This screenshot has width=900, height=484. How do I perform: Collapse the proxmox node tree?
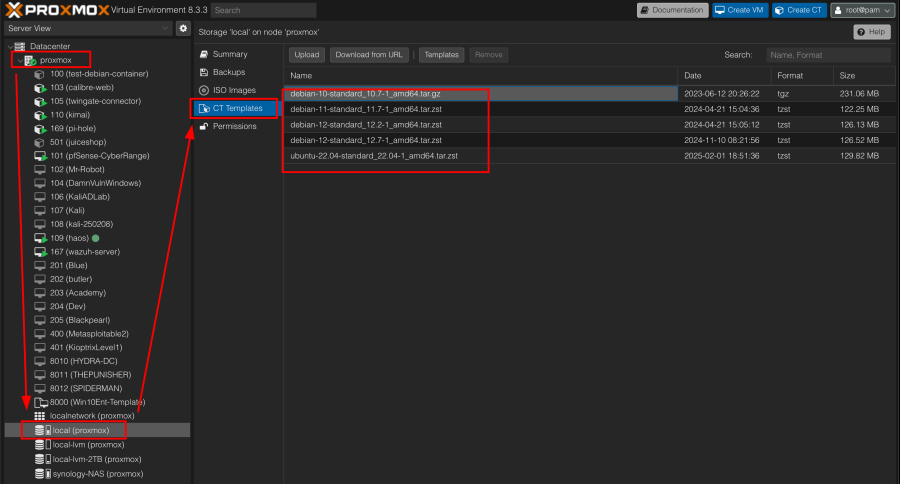tap(19, 60)
